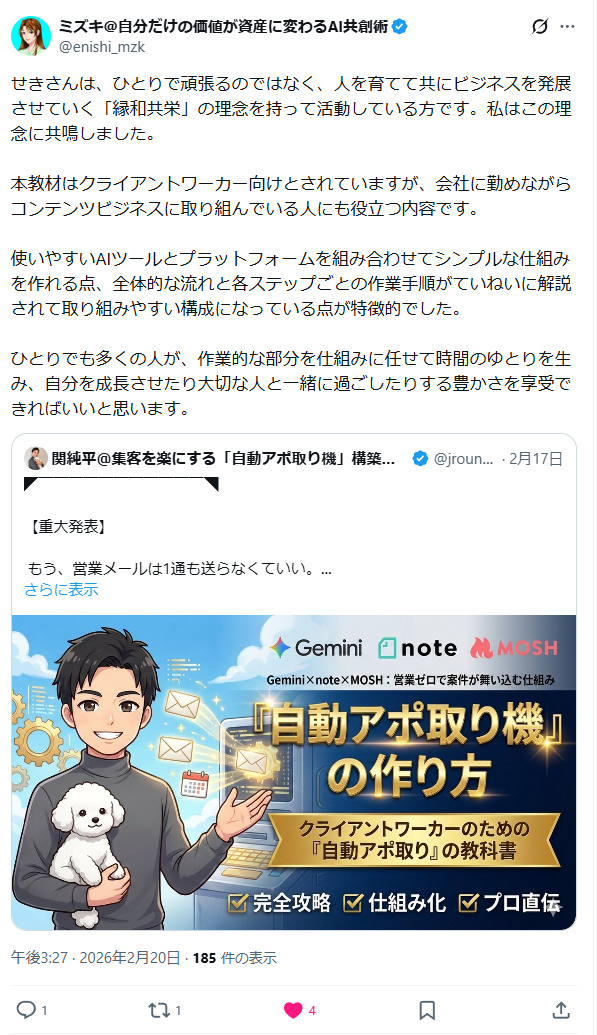597x1035 pixels.
Task: Open quoted author name 関純平
Action: coord(223,458)
